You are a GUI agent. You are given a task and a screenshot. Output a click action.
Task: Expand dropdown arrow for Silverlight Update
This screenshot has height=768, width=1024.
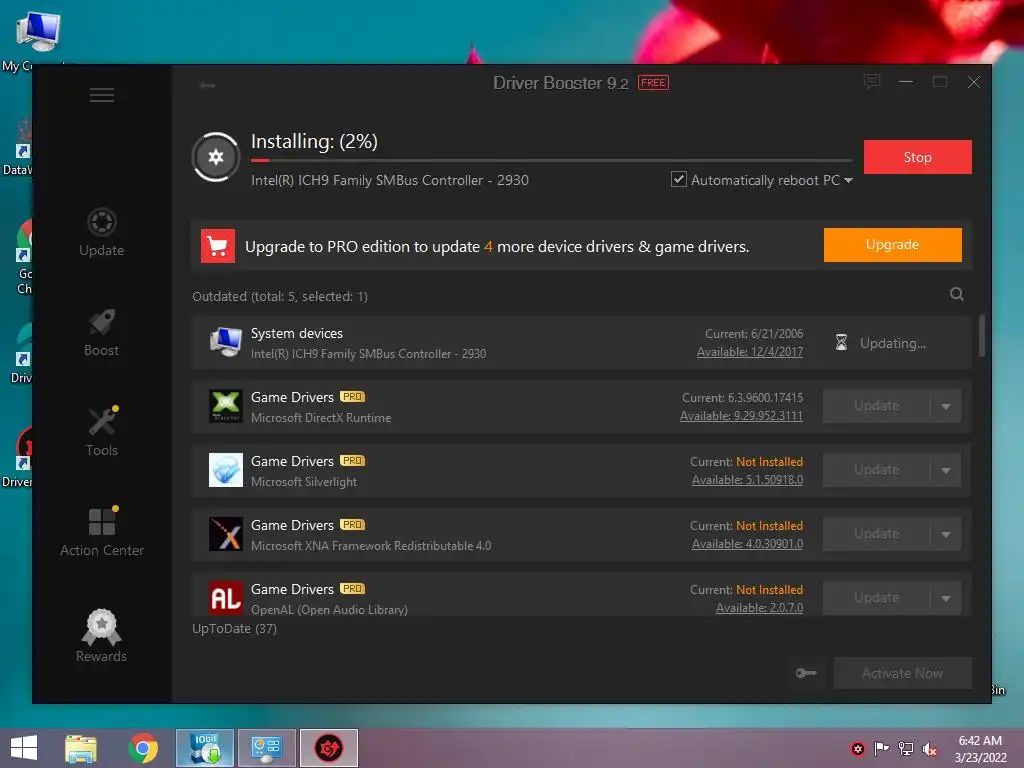[946, 470]
